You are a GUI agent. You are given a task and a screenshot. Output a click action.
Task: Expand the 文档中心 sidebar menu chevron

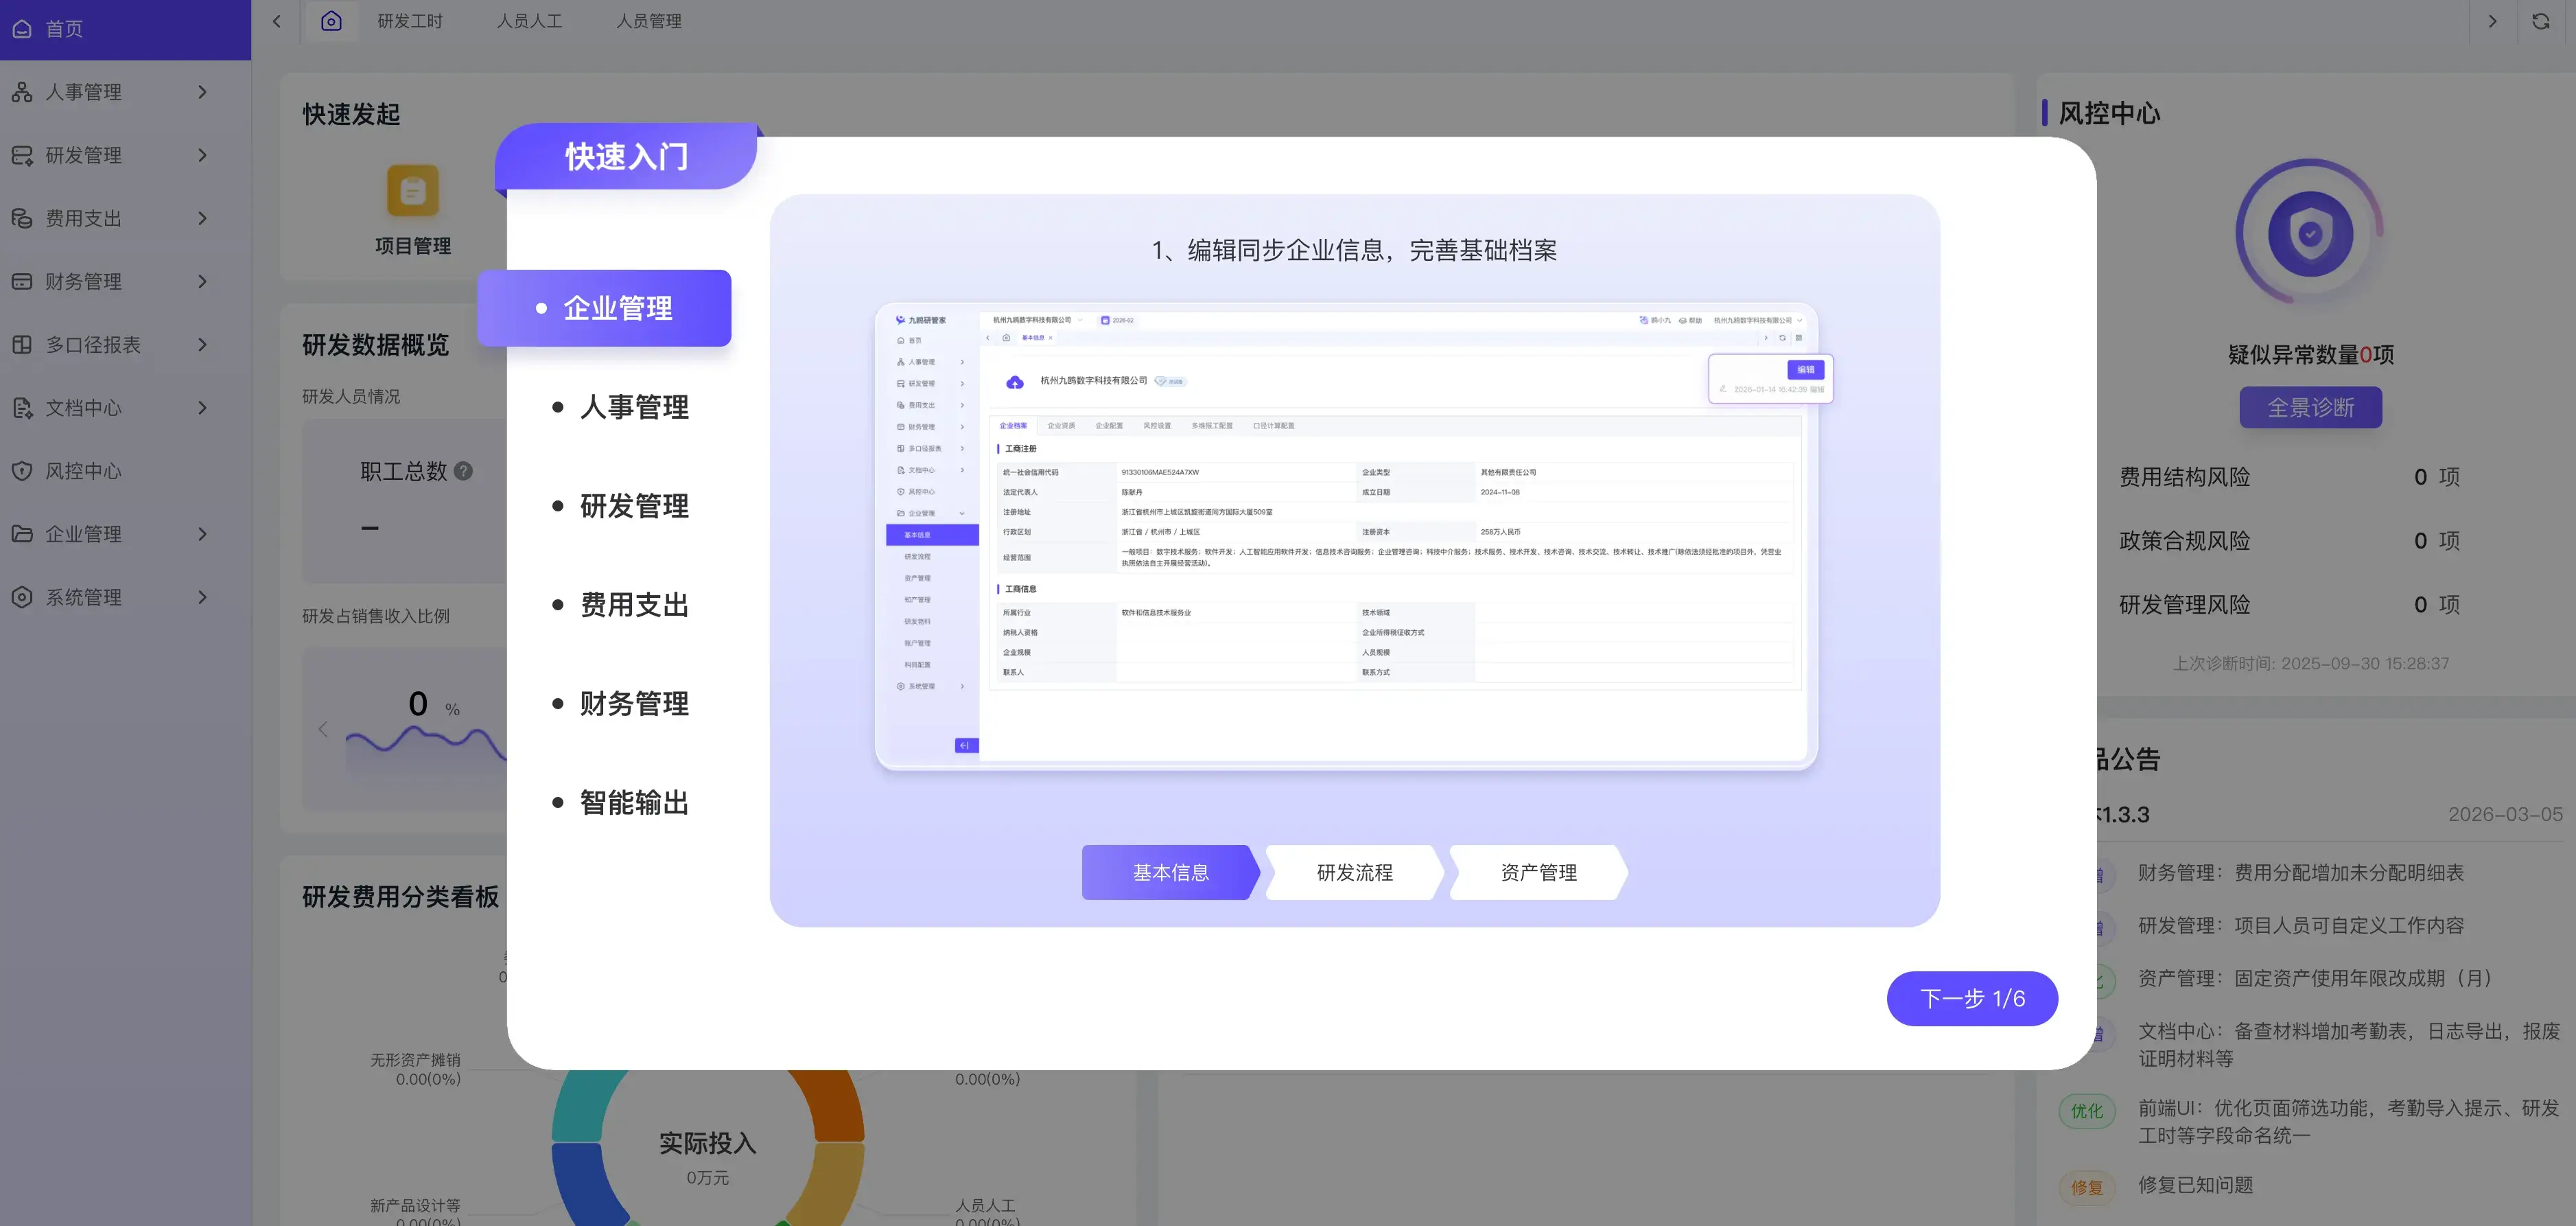[x=203, y=408]
